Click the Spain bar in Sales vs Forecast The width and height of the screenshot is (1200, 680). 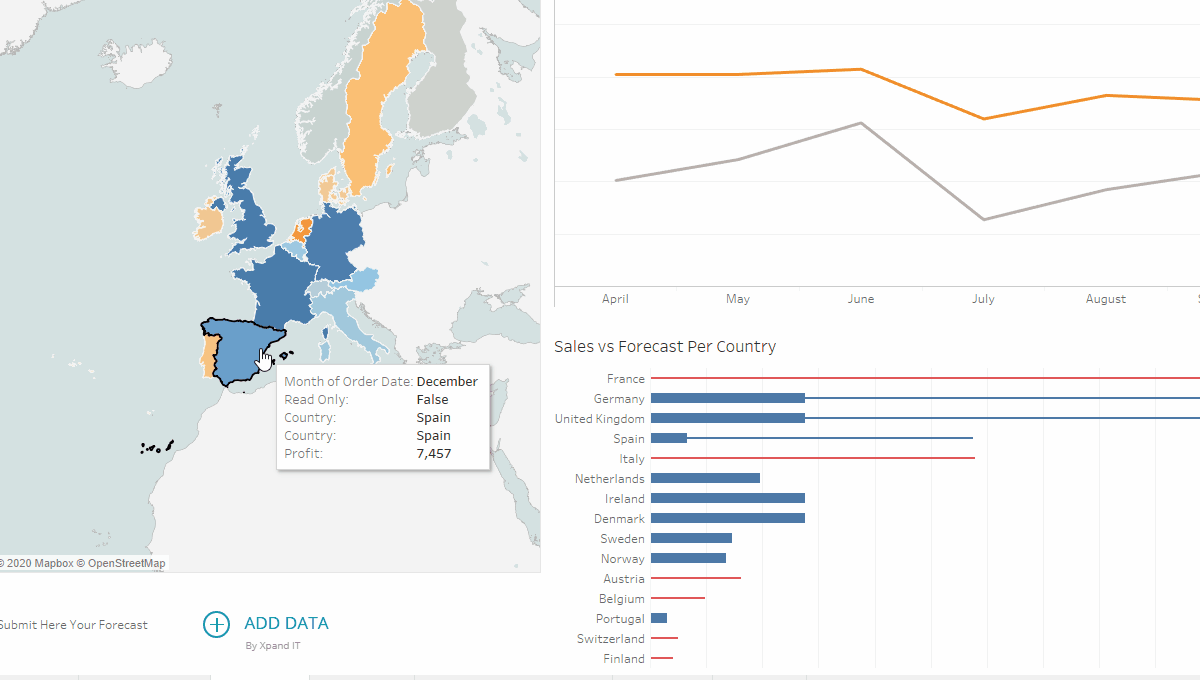(x=668, y=438)
